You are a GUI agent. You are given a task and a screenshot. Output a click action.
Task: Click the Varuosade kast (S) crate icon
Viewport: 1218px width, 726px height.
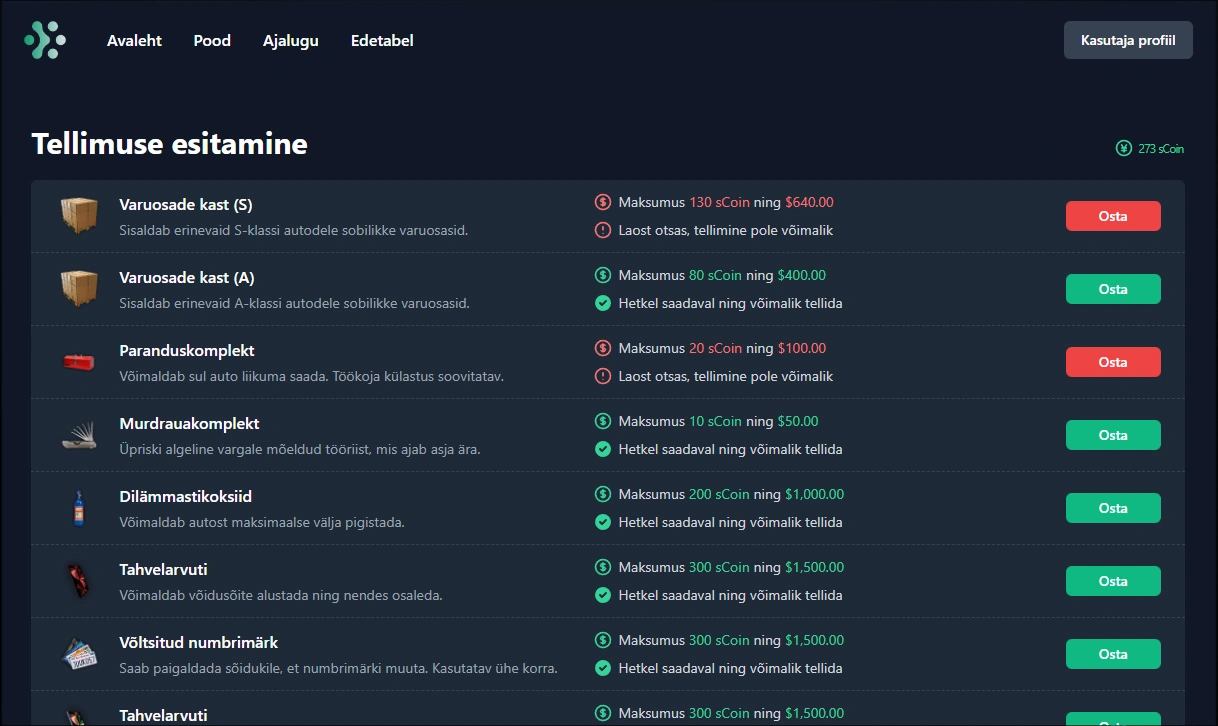(x=78, y=216)
